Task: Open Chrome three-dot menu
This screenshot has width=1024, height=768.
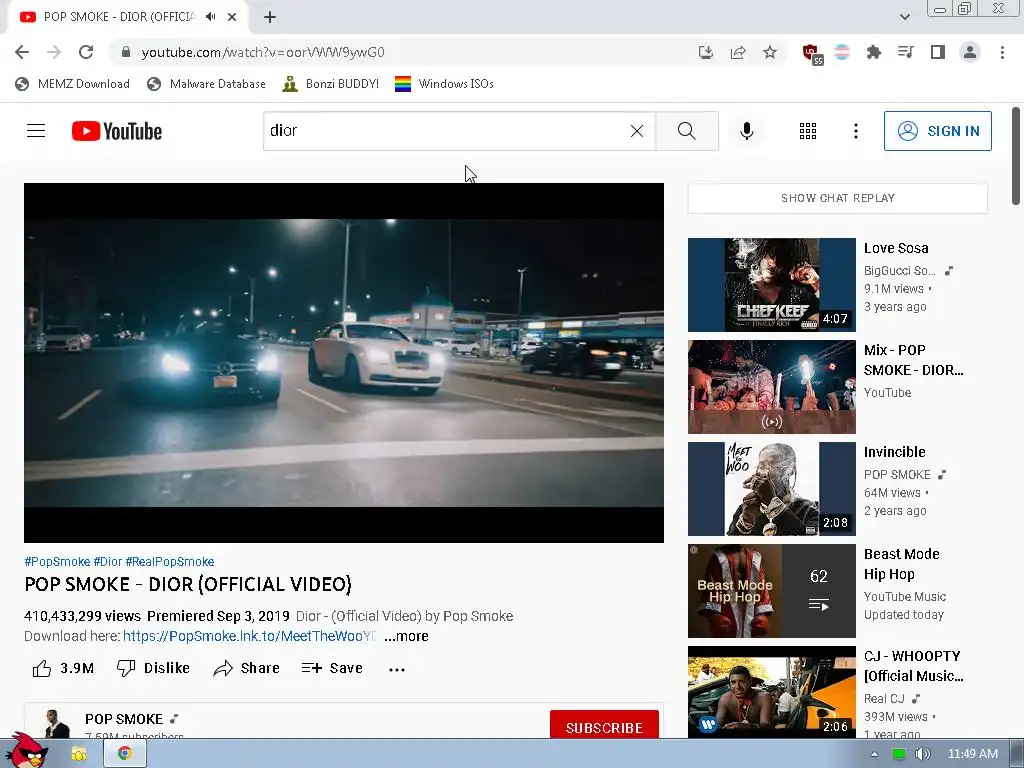Action: (x=1002, y=52)
